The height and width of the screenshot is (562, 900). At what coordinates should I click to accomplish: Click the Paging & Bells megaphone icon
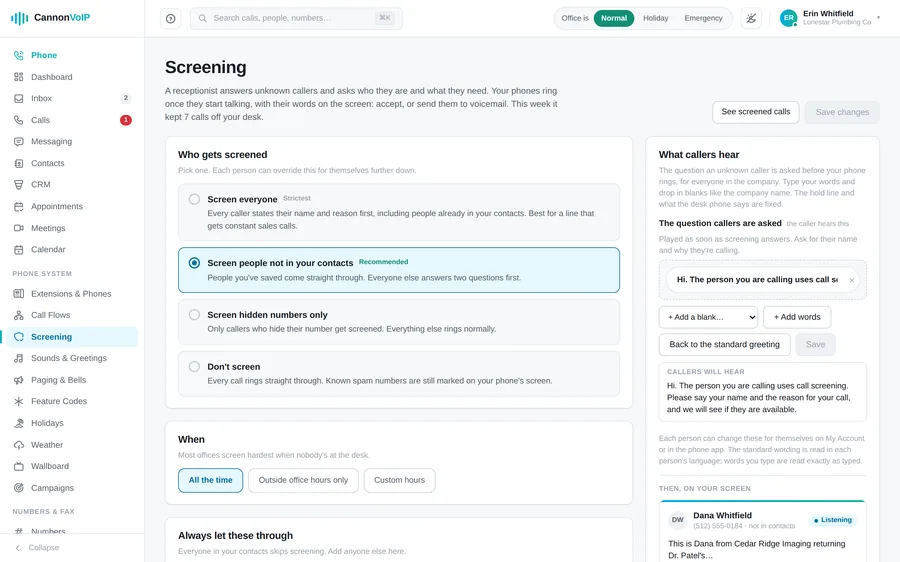click(19, 380)
